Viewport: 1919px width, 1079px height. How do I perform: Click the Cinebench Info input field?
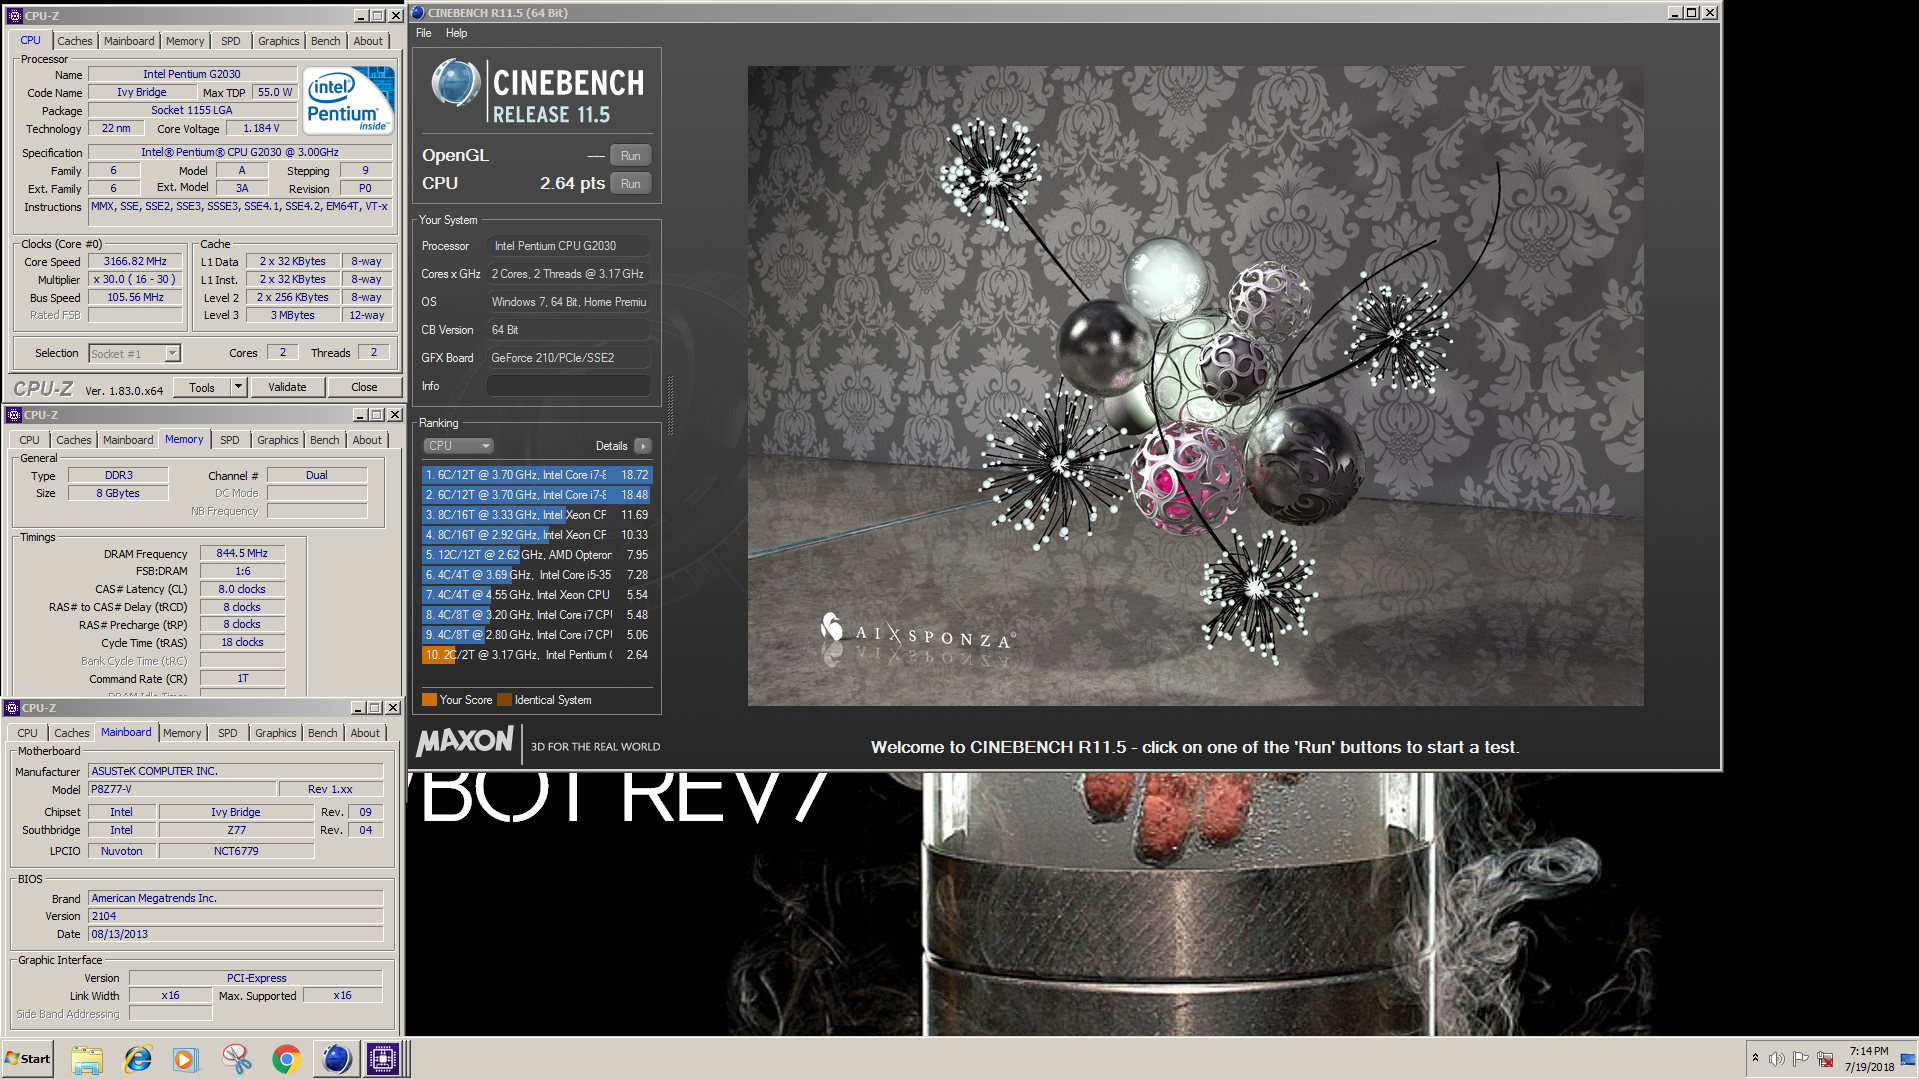coord(568,386)
